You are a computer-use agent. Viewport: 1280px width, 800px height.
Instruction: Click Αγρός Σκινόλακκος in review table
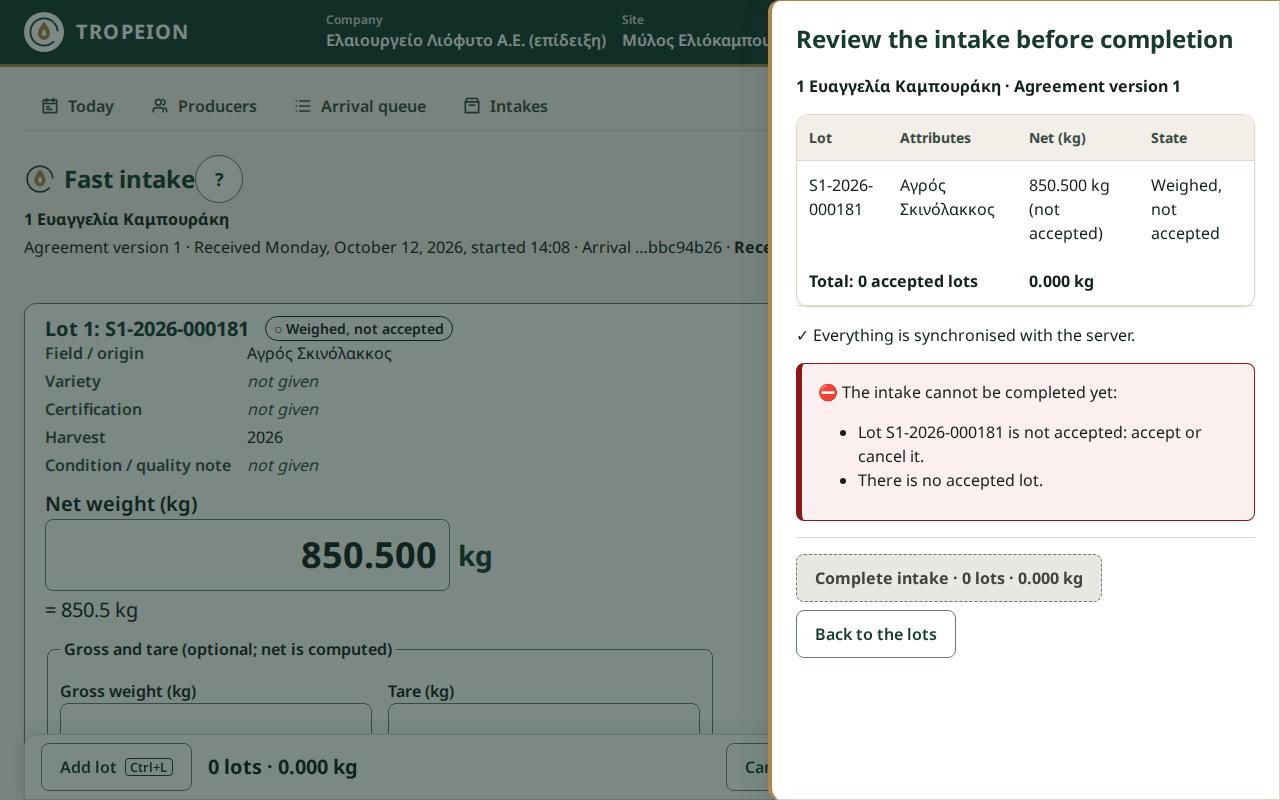[947, 197]
